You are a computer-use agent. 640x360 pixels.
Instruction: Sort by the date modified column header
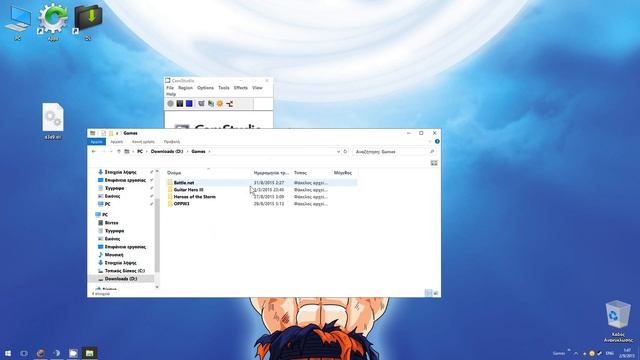pos(271,173)
